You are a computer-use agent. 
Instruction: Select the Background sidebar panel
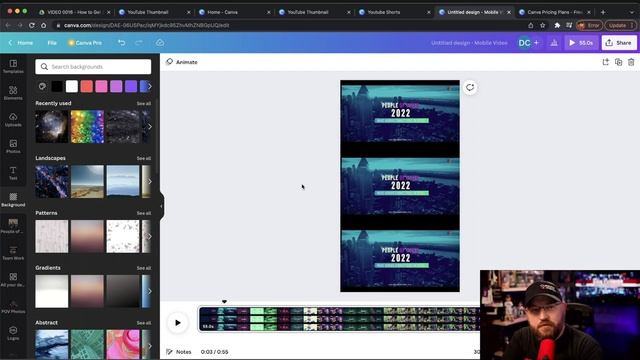tap(13, 200)
